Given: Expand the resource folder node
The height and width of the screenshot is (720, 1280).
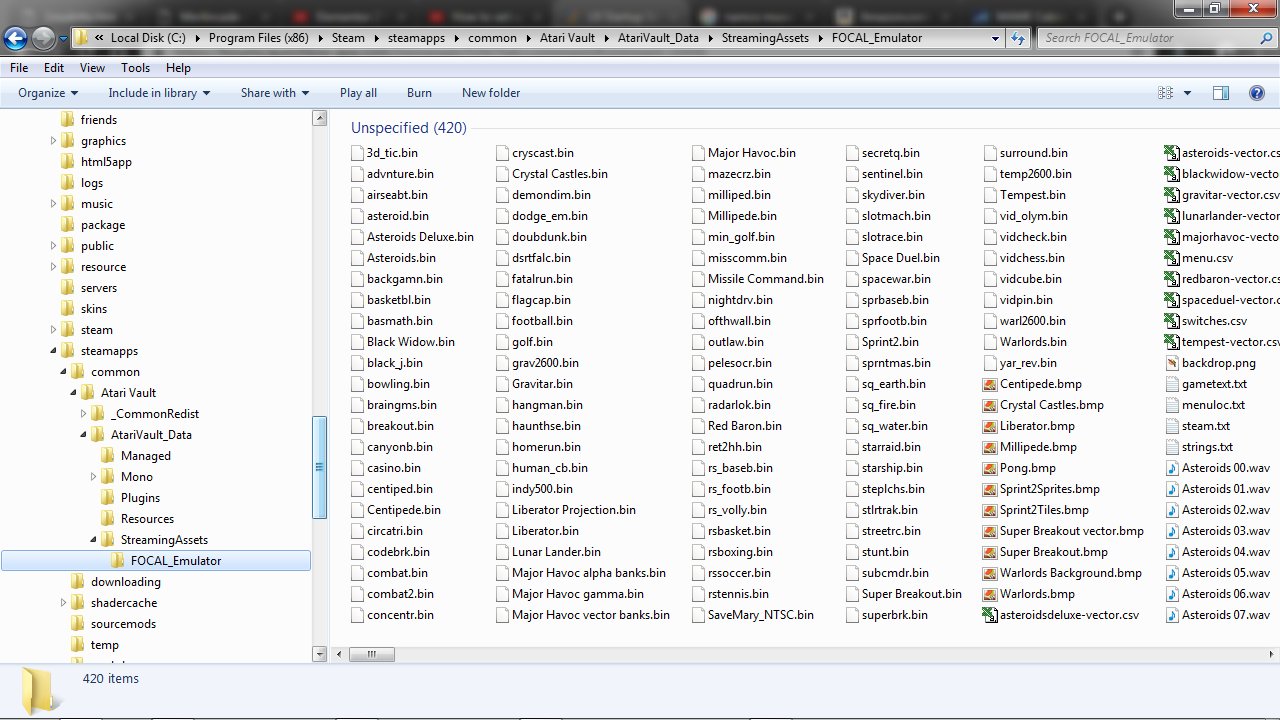Looking at the screenshot, I should [x=54, y=267].
